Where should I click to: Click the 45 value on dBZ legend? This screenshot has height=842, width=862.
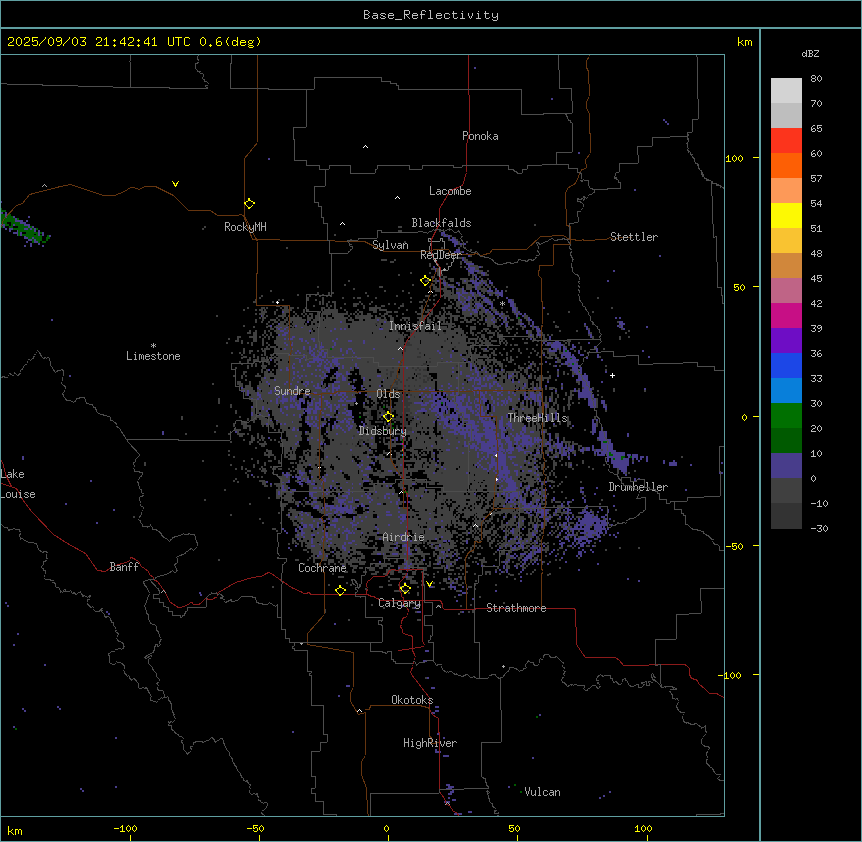pos(816,279)
